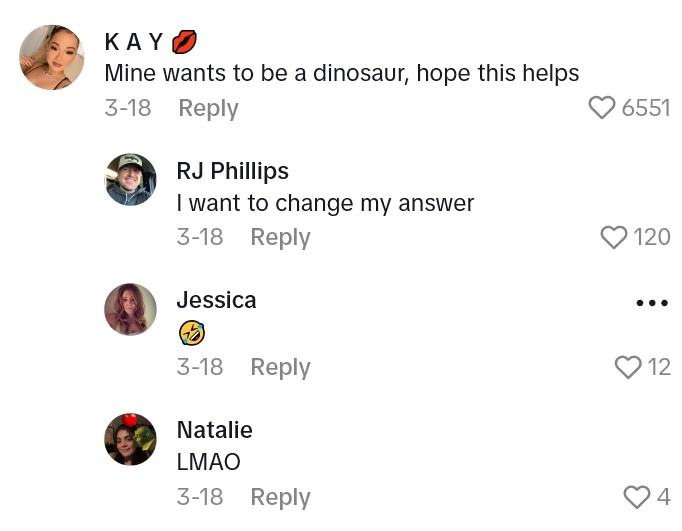682x531 pixels.
Task: Reply to RJ Phillips' comment
Action: (280, 237)
